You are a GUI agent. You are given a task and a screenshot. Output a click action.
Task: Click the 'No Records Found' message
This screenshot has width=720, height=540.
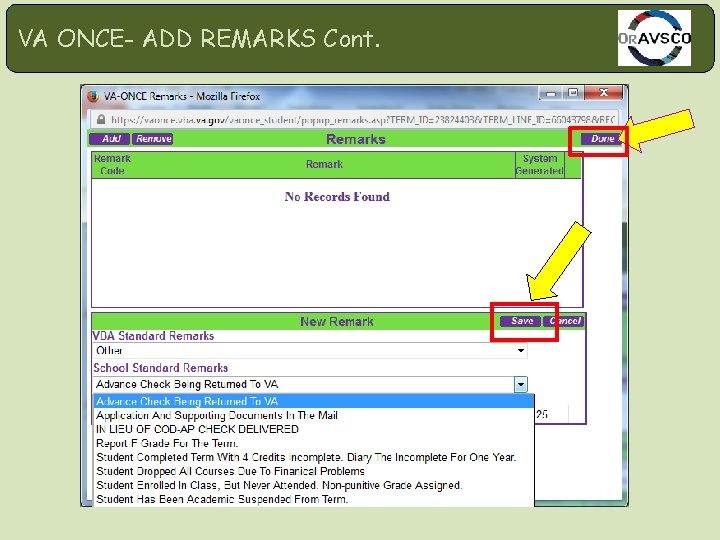337,197
